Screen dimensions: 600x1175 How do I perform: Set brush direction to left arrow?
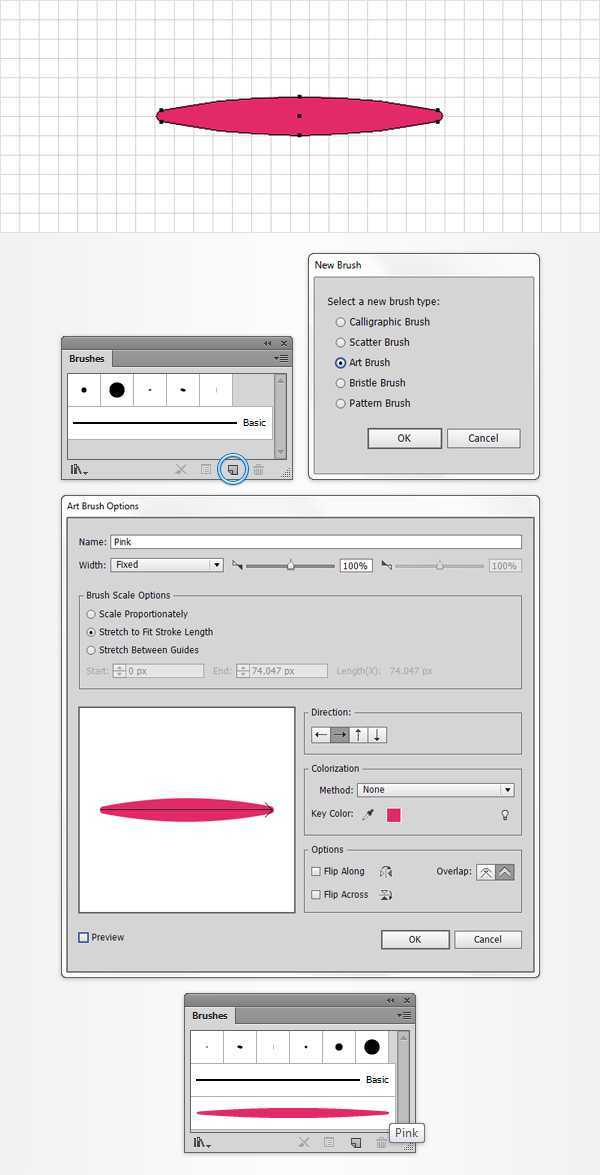point(321,735)
